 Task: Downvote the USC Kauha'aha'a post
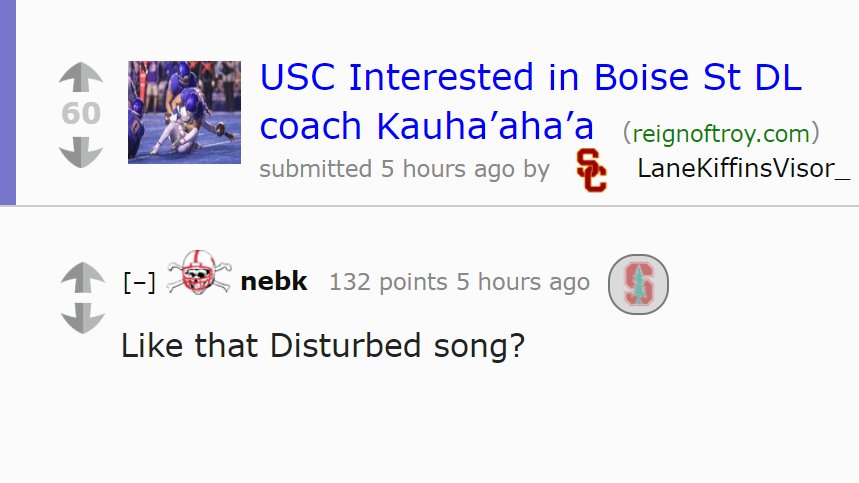click(x=81, y=152)
